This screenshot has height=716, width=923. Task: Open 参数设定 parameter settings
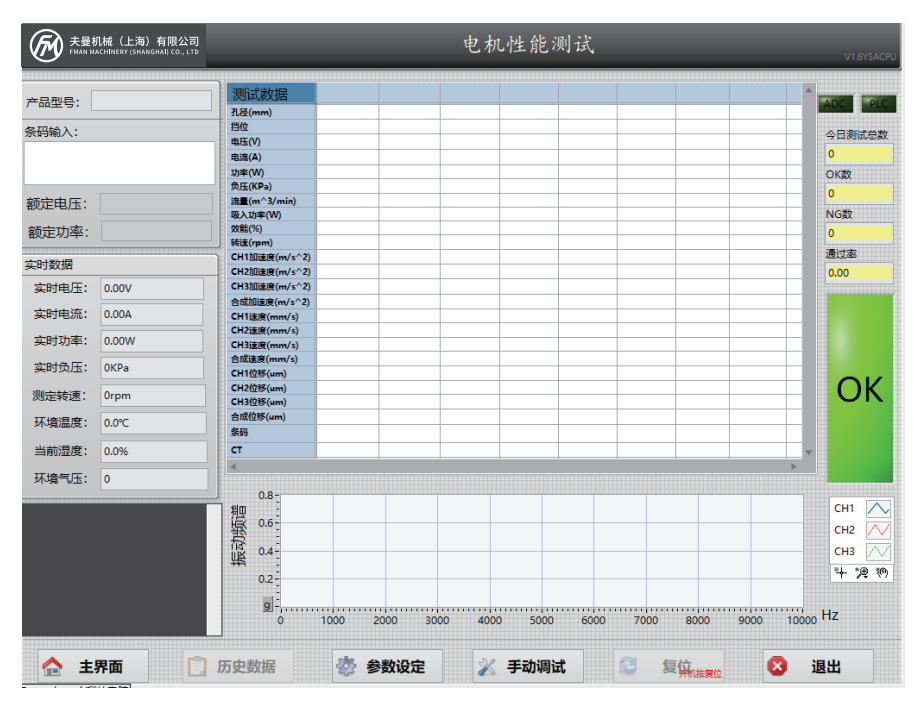(x=387, y=667)
